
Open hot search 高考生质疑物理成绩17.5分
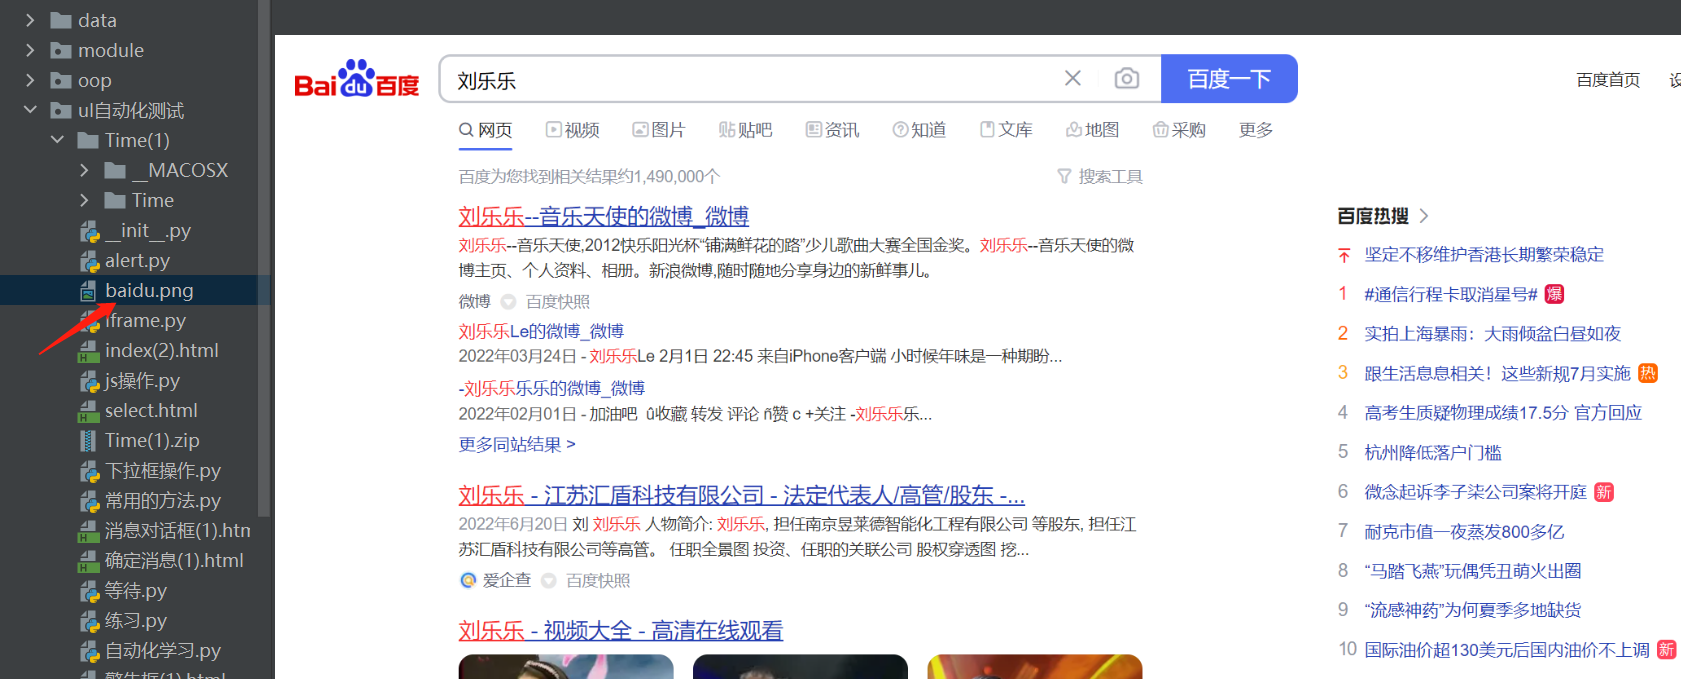(1503, 413)
